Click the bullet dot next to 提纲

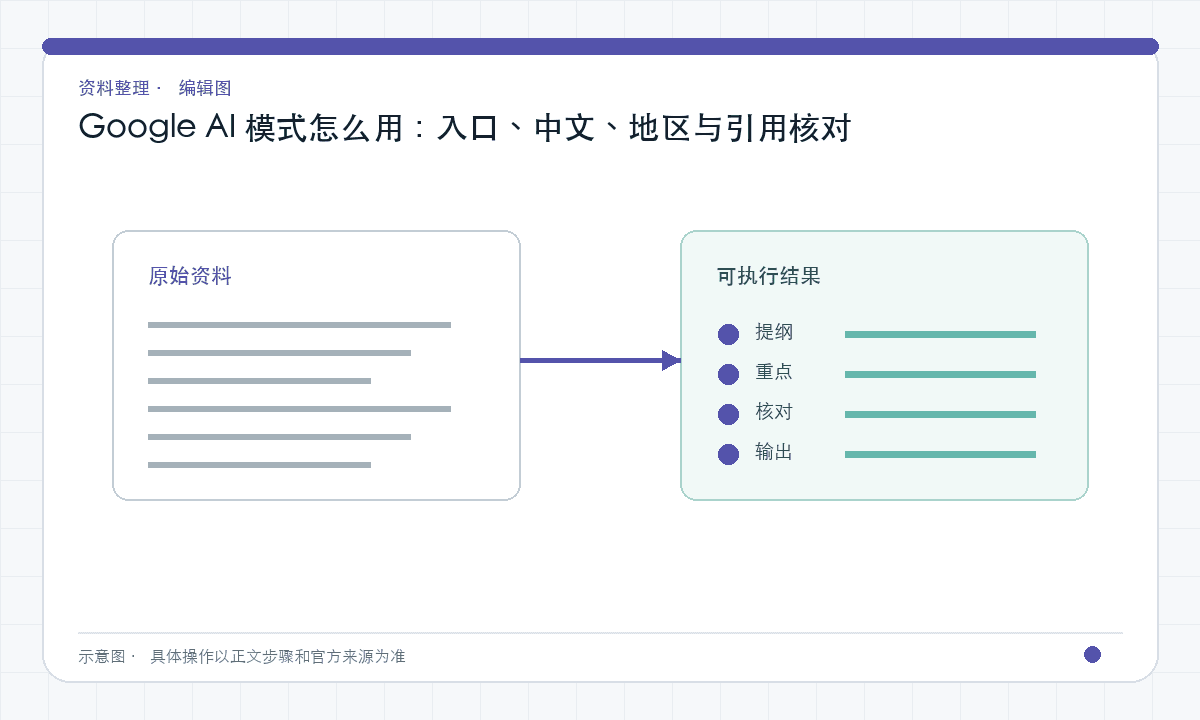[728, 334]
